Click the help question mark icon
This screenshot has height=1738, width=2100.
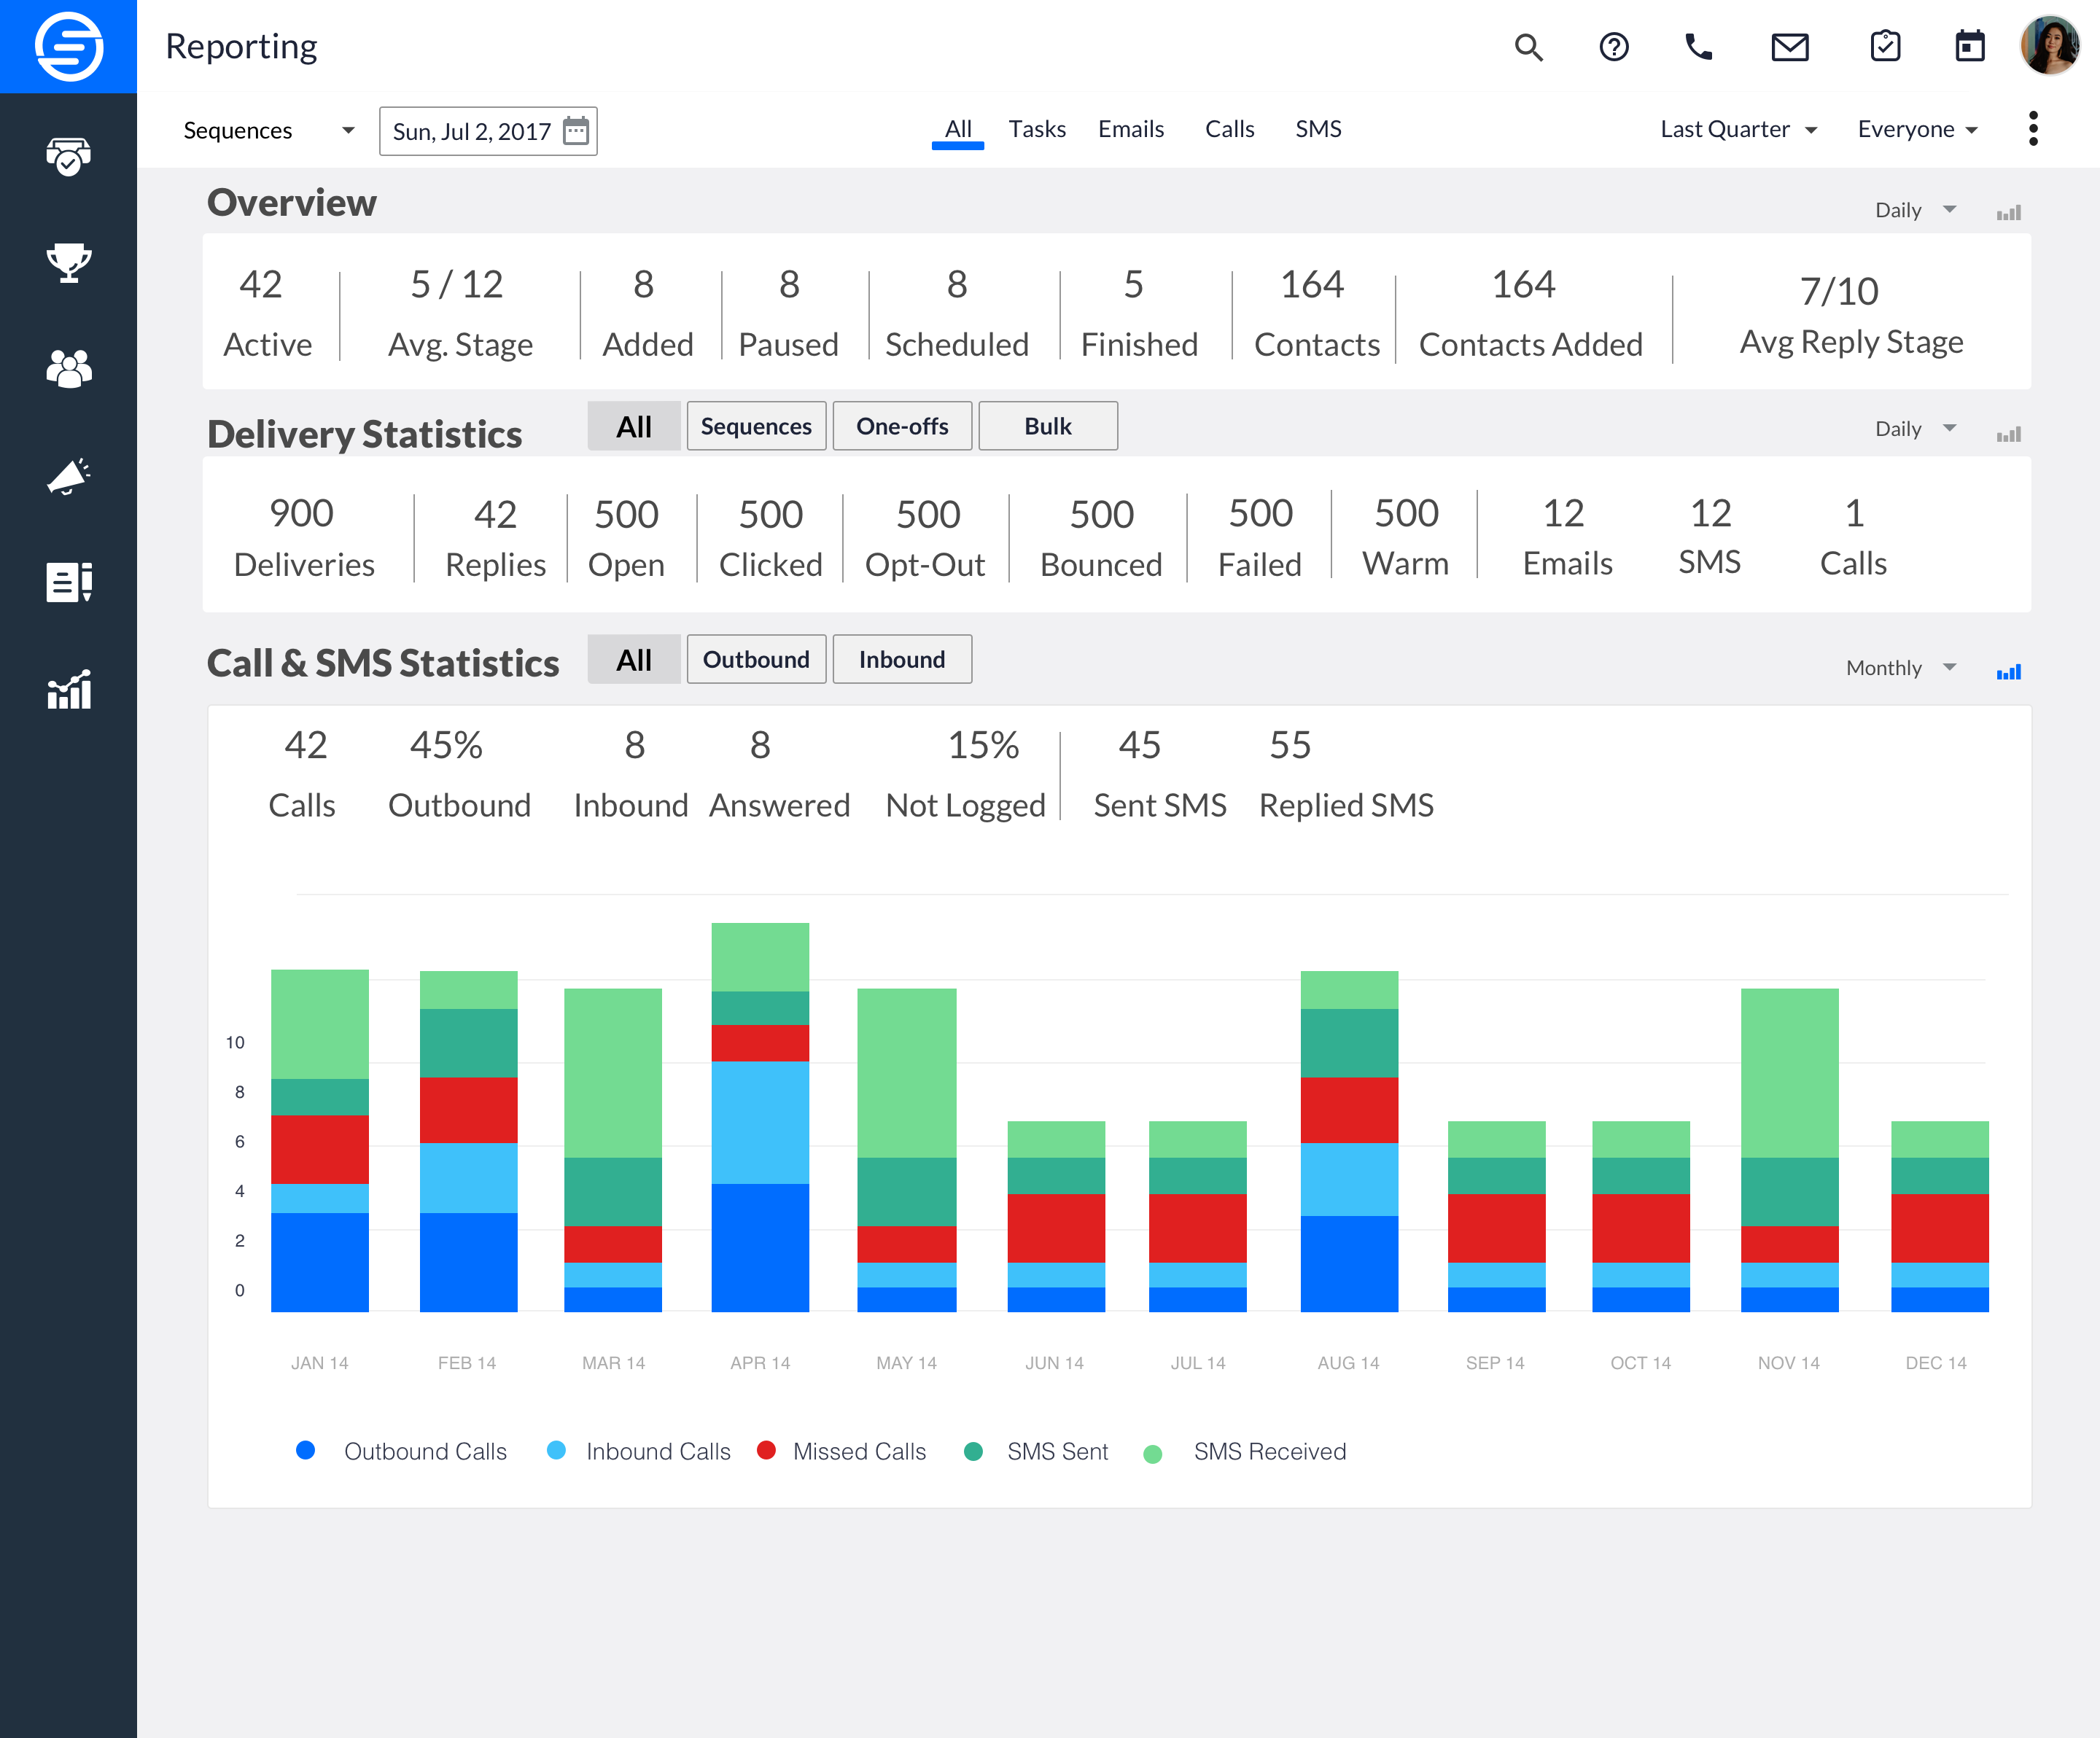(x=1613, y=47)
